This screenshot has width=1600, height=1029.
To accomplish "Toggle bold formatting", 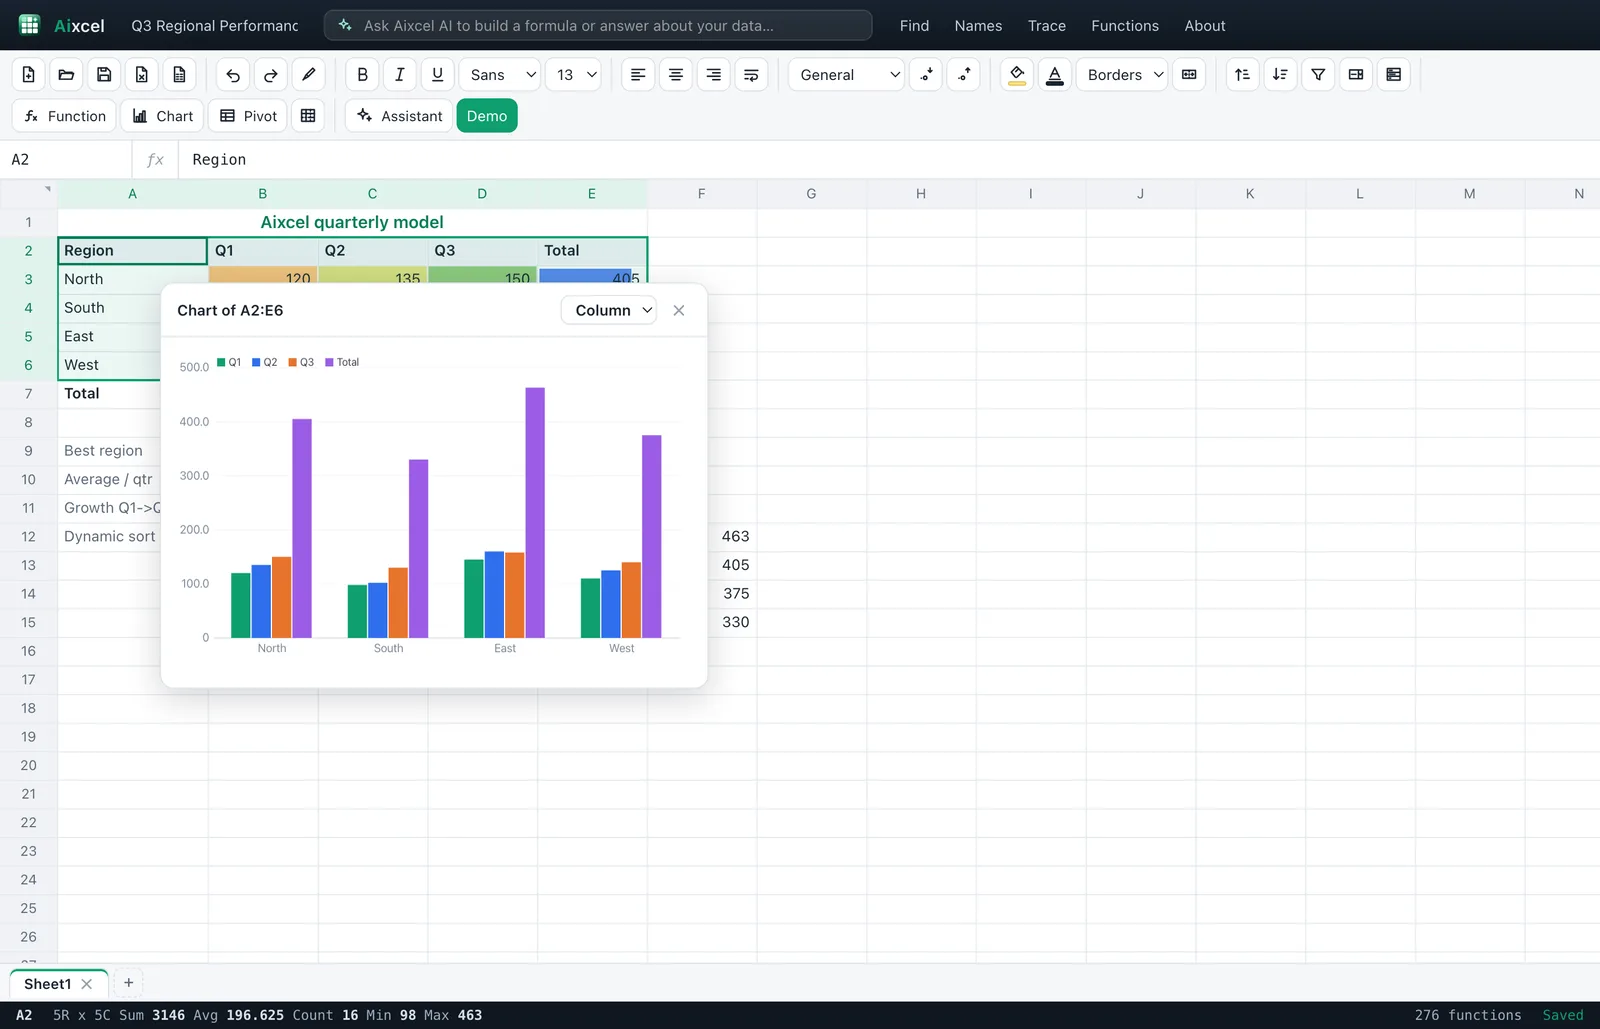I will coord(362,75).
